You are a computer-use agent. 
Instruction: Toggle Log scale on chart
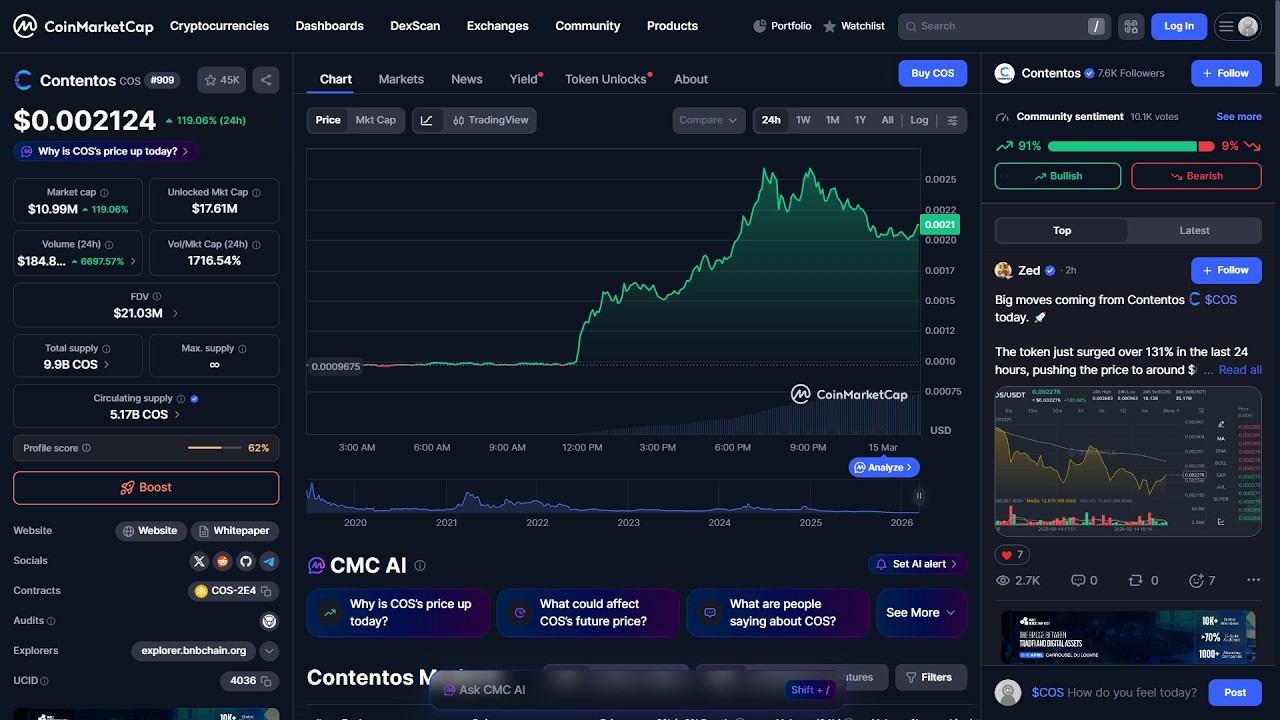coord(919,120)
